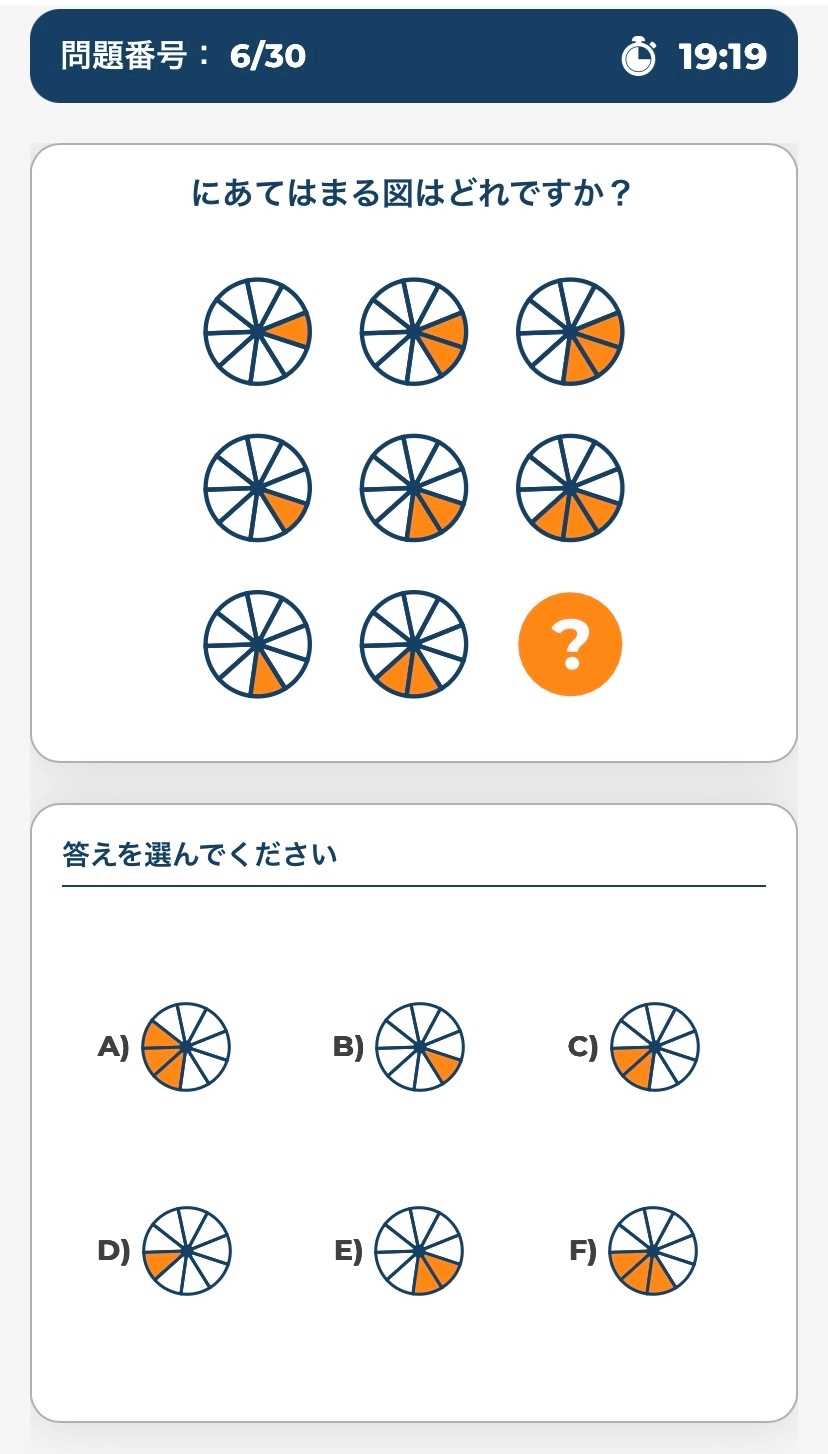Image resolution: width=828 pixels, height=1454 pixels.
Task: Click the 問題番号 6/30 counter
Action: click(184, 56)
